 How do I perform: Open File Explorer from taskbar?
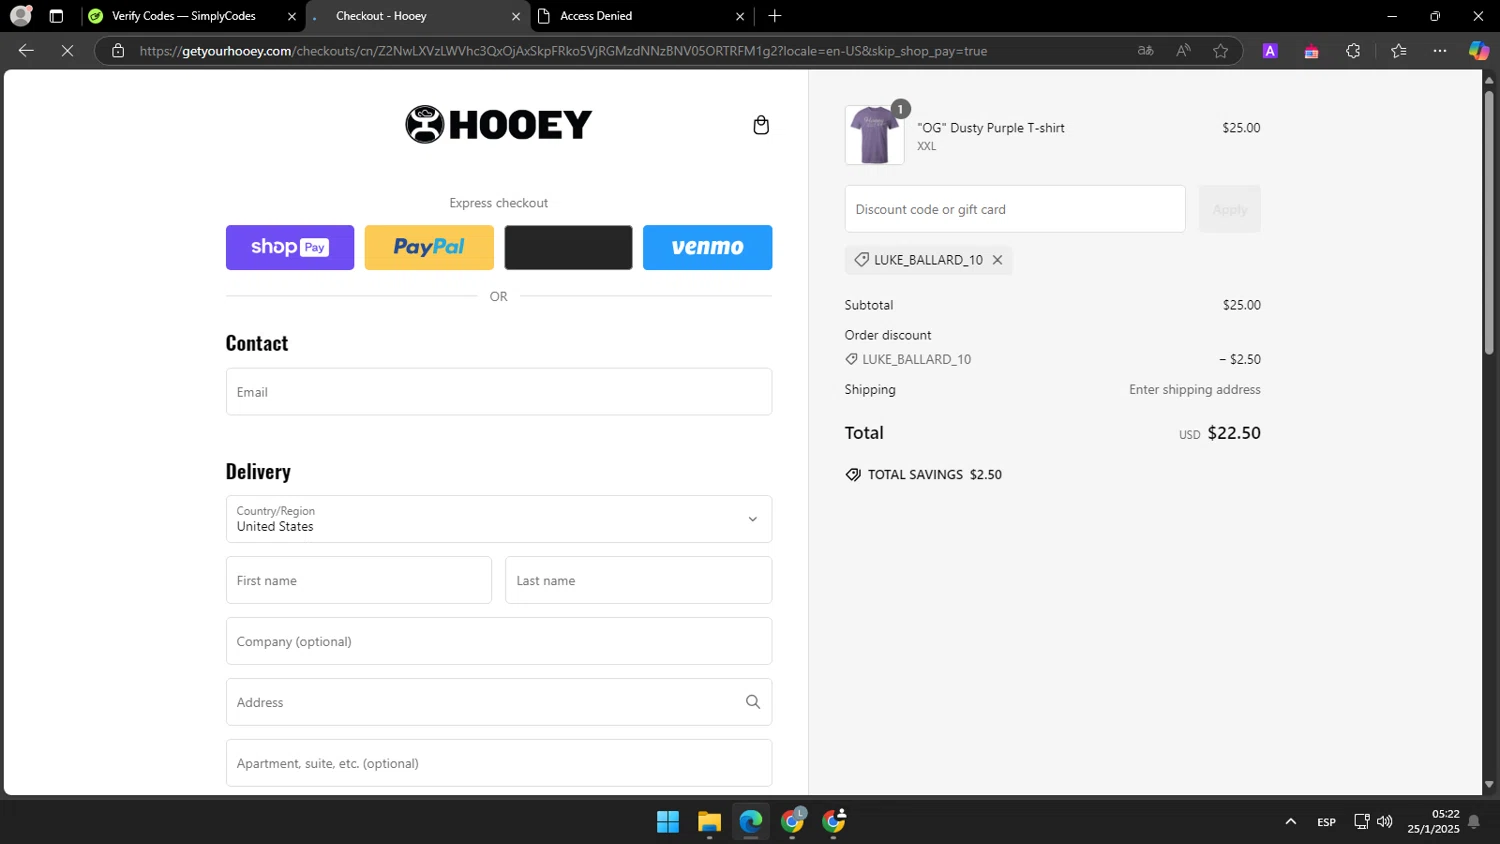coord(709,822)
